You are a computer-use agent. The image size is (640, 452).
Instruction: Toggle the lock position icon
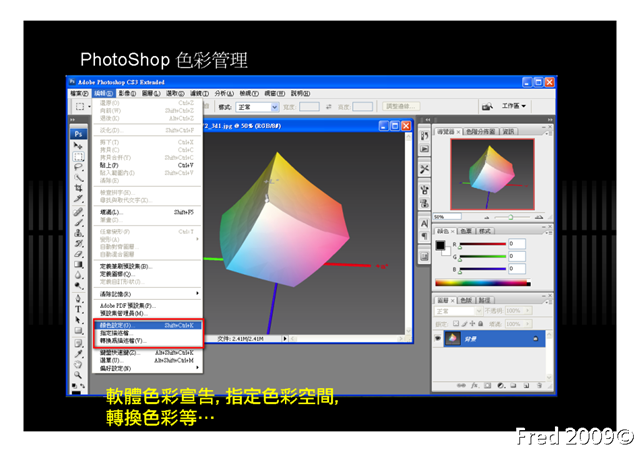click(472, 323)
